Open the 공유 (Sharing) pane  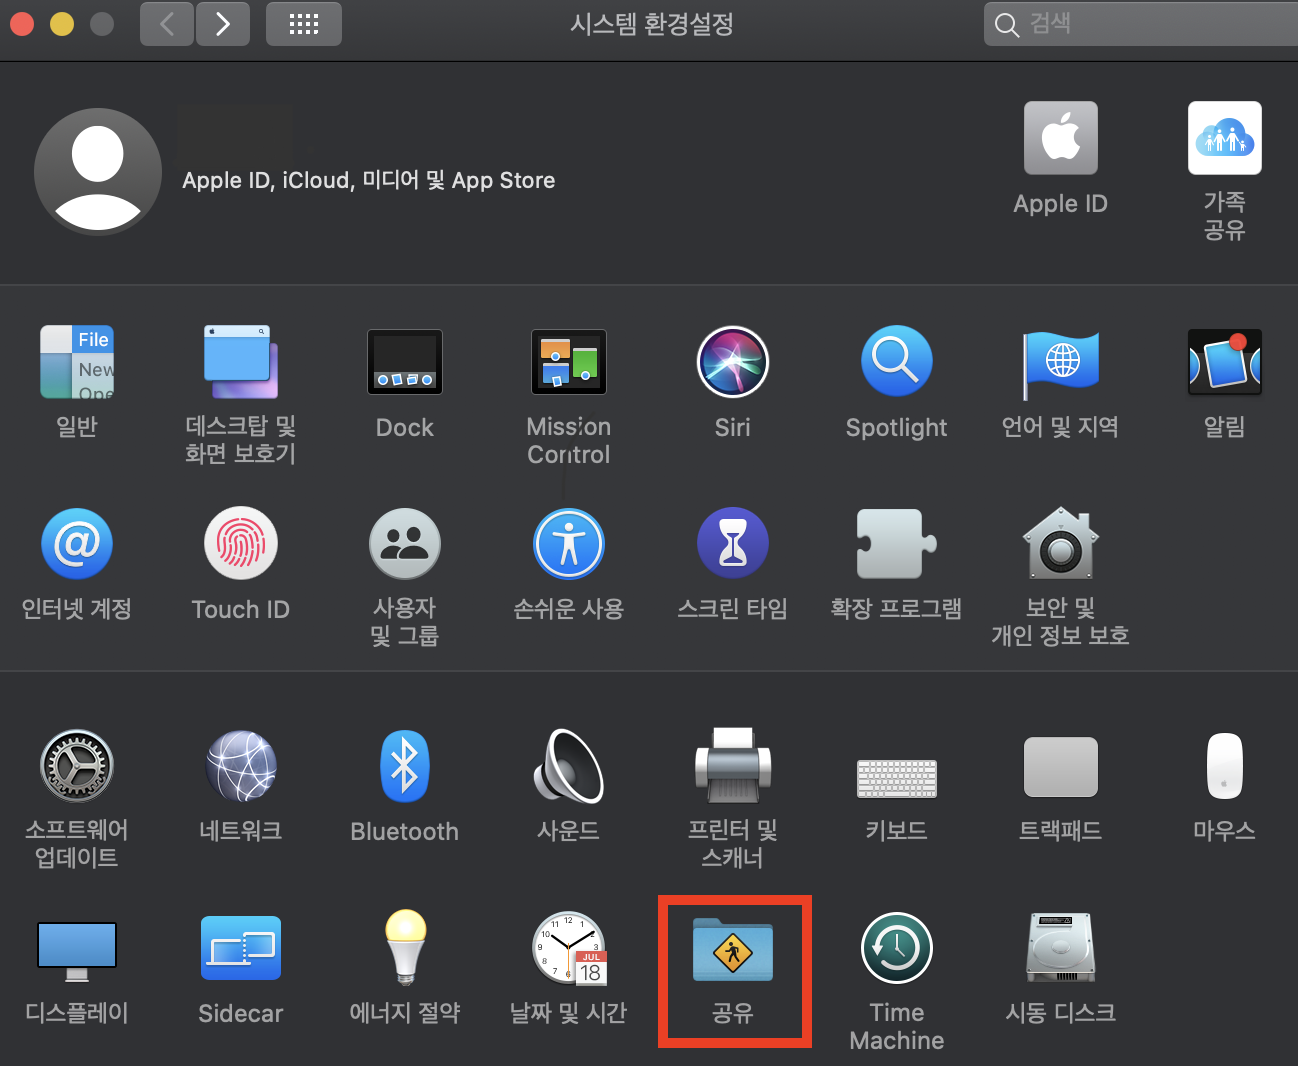tap(733, 950)
